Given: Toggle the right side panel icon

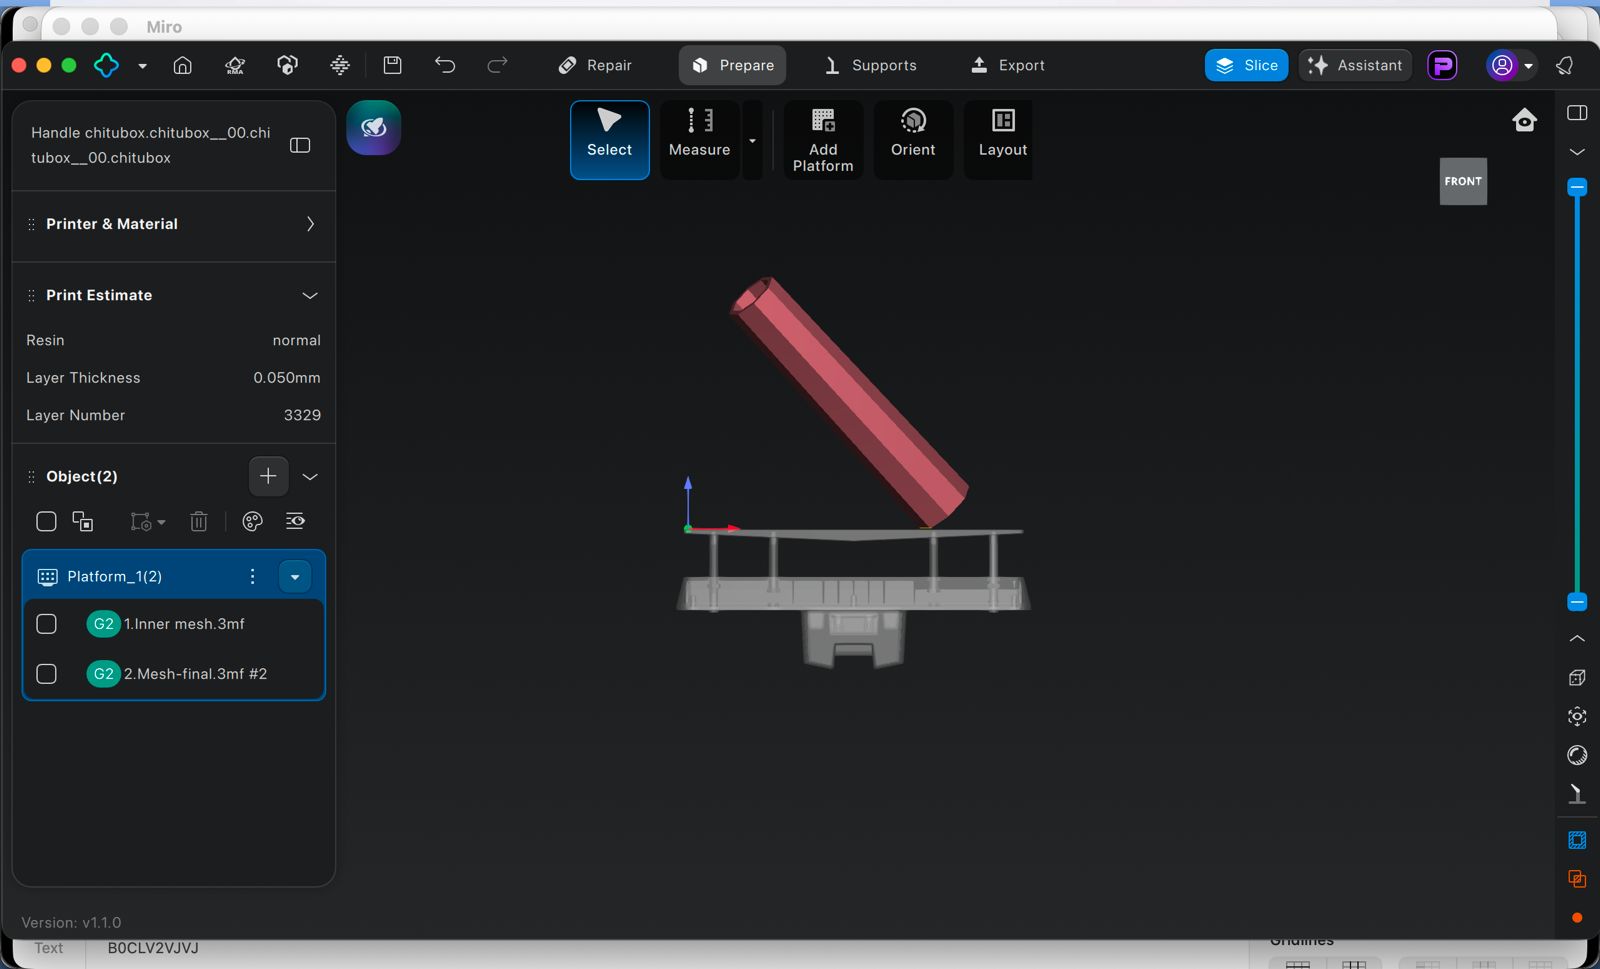Looking at the screenshot, I should point(1577,113).
